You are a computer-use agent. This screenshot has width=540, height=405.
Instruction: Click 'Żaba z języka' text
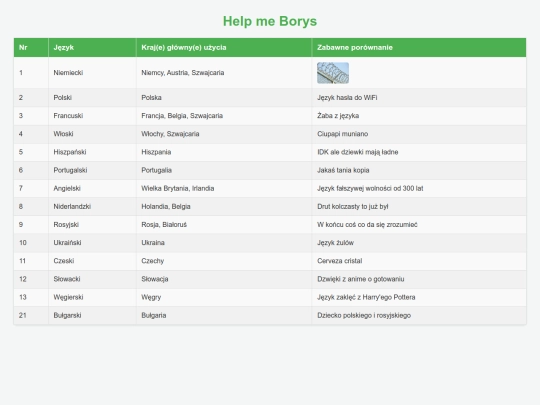(x=338, y=116)
